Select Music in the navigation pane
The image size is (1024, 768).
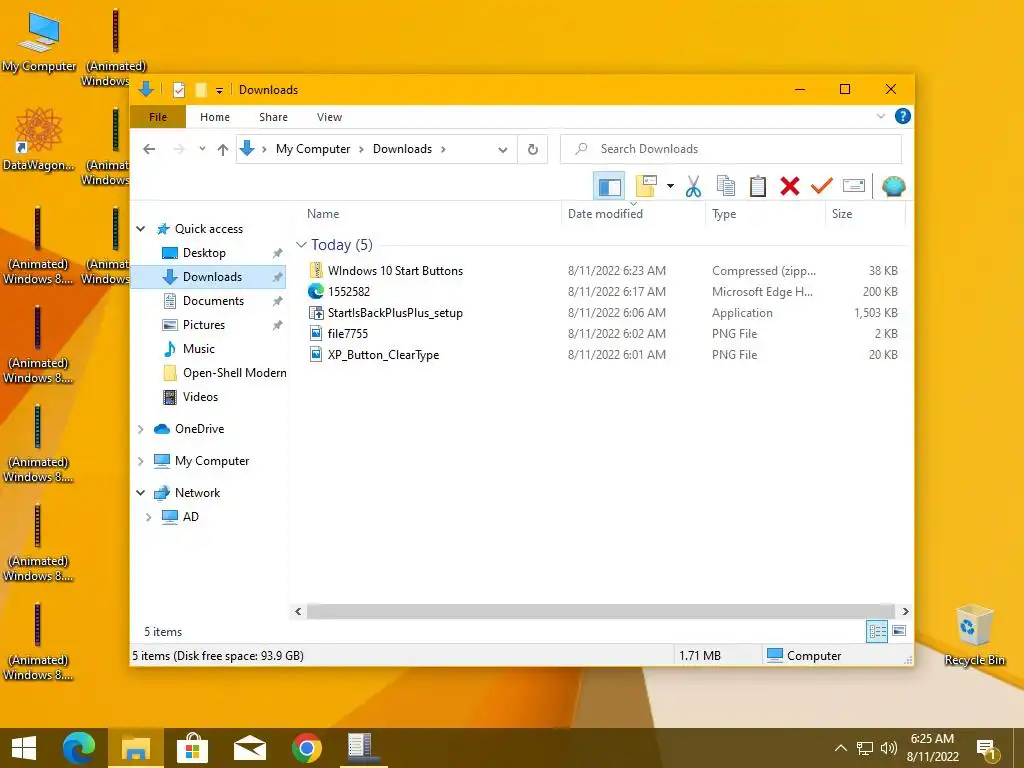(x=199, y=349)
